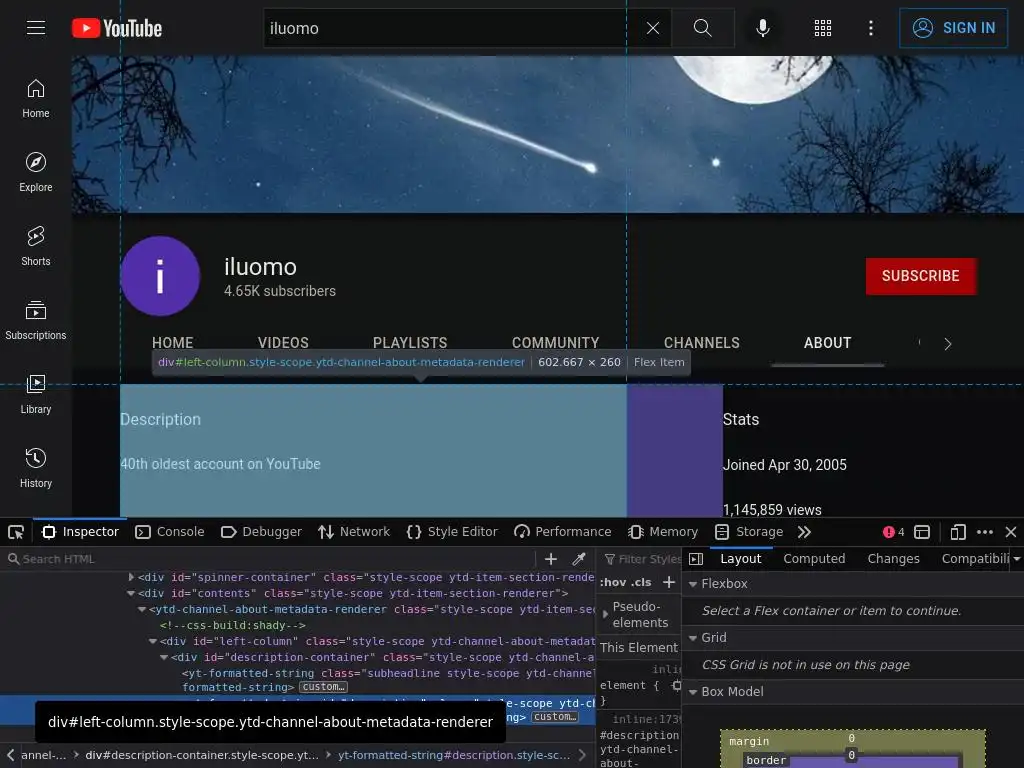Click the iluomo channel avatar
The height and width of the screenshot is (768, 1024).
160,276
